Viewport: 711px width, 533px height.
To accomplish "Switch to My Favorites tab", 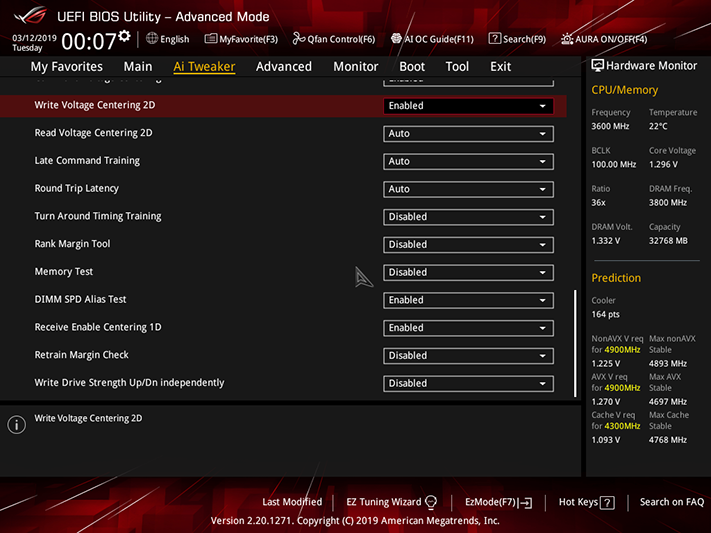I will coord(67,67).
